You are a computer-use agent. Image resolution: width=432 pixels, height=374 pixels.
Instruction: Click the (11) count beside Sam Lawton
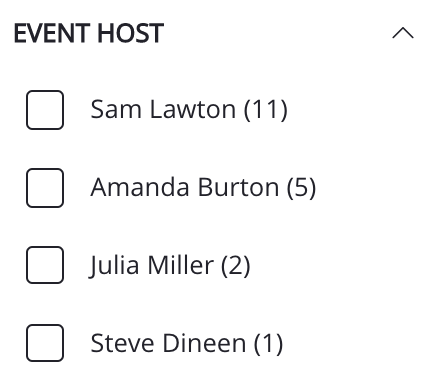[266, 109]
